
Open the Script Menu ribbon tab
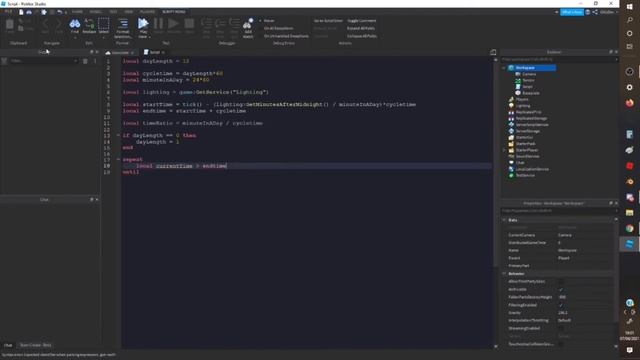click(x=173, y=12)
